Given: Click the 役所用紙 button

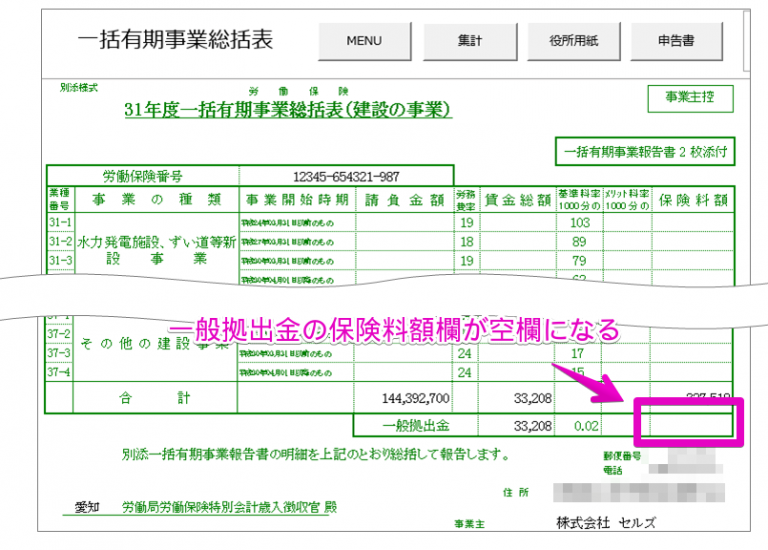Looking at the screenshot, I should click(574, 41).
